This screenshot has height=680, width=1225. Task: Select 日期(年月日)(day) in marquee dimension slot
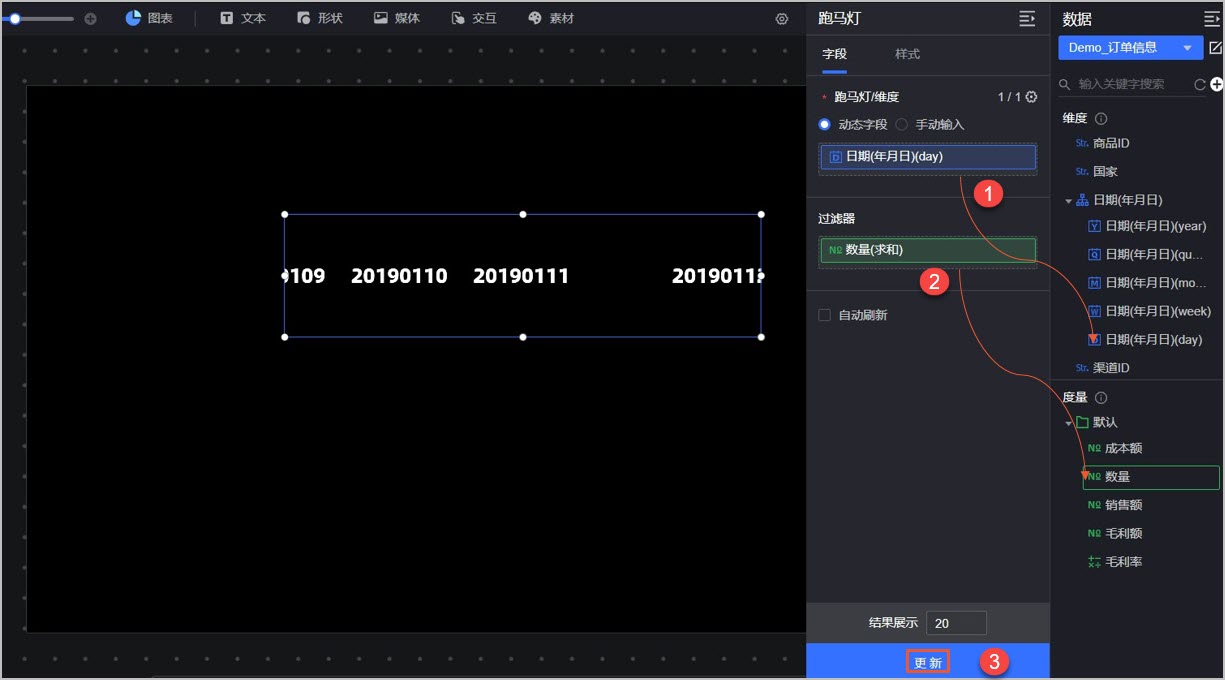pyautogui.click(x=928, y=156)
